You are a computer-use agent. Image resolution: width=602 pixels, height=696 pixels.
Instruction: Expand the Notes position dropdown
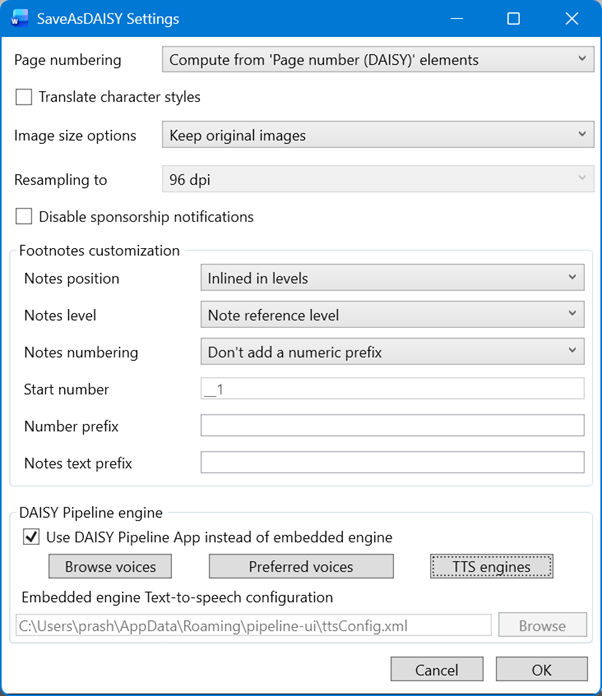pos(392,278)
